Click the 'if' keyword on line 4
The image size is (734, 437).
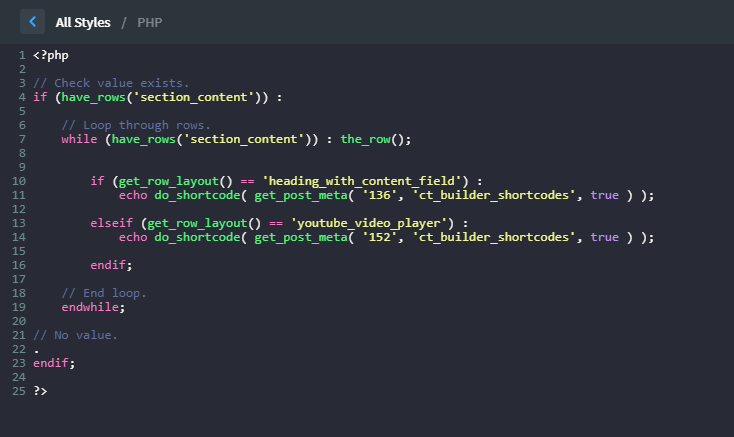pos(40,97)
